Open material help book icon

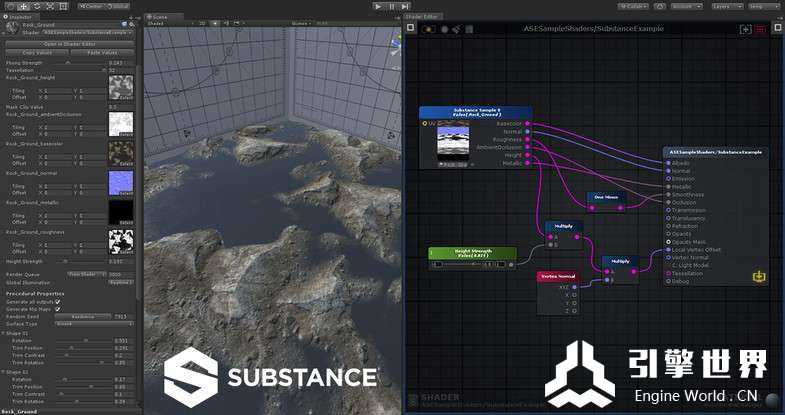[124, 24]
